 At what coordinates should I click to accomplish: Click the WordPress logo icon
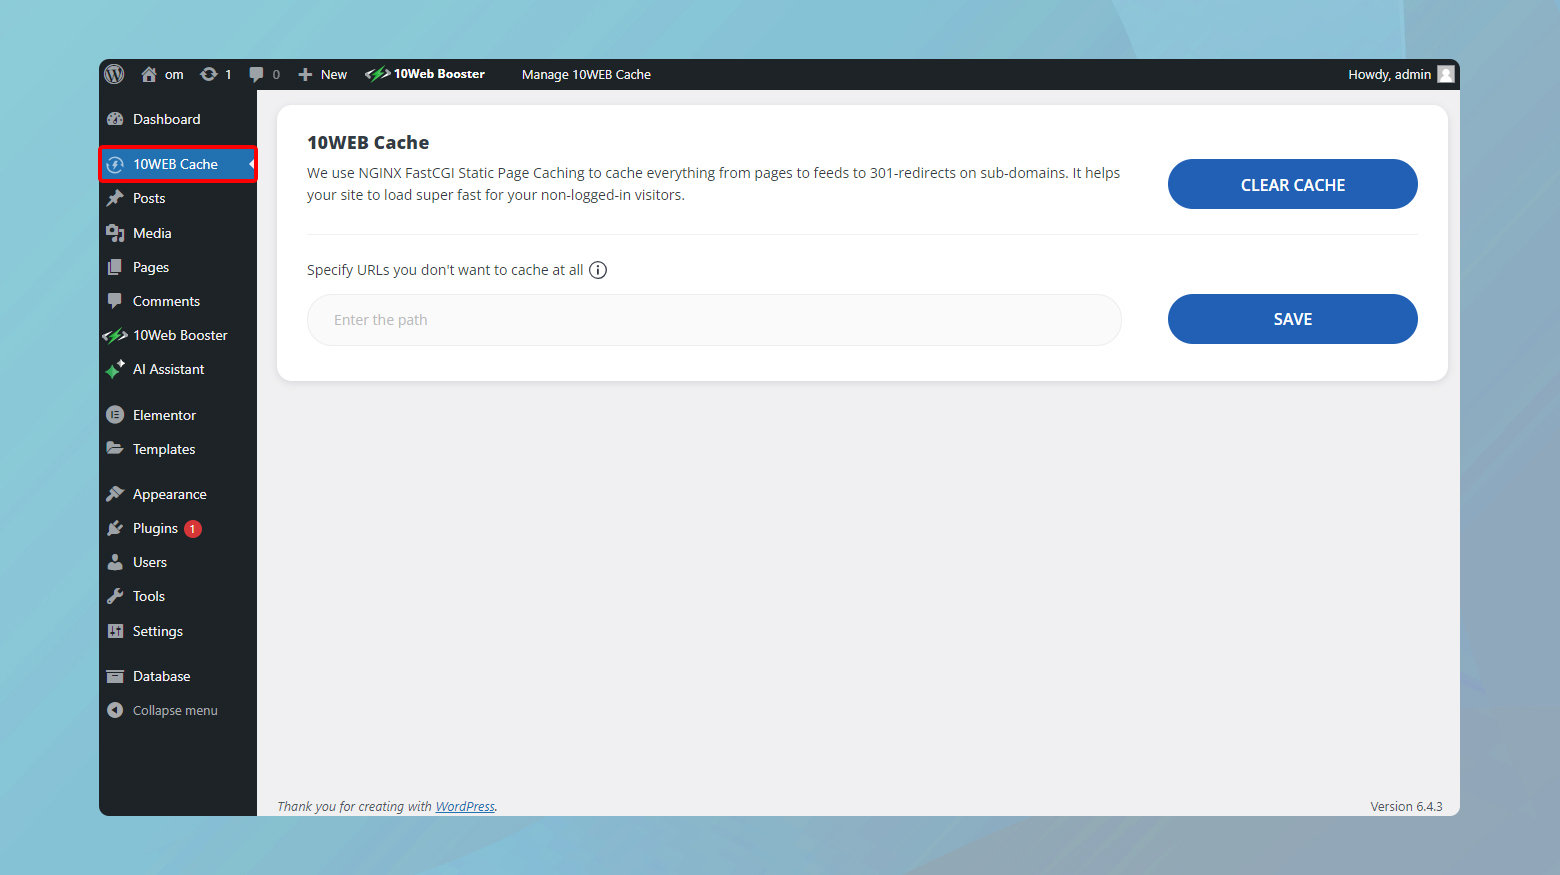tap(114, 73)
